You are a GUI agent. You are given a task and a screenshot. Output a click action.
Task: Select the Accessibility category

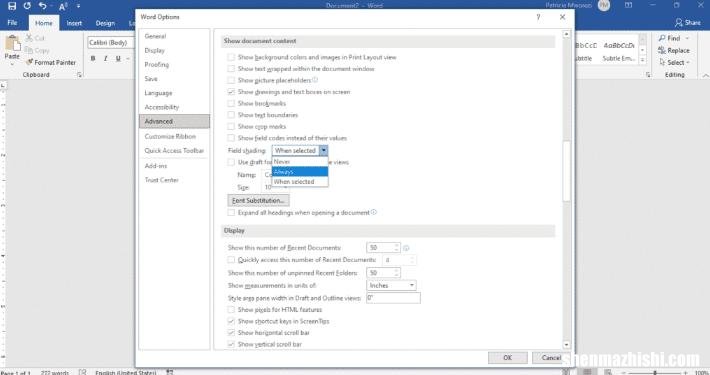[x=174, y=107]
